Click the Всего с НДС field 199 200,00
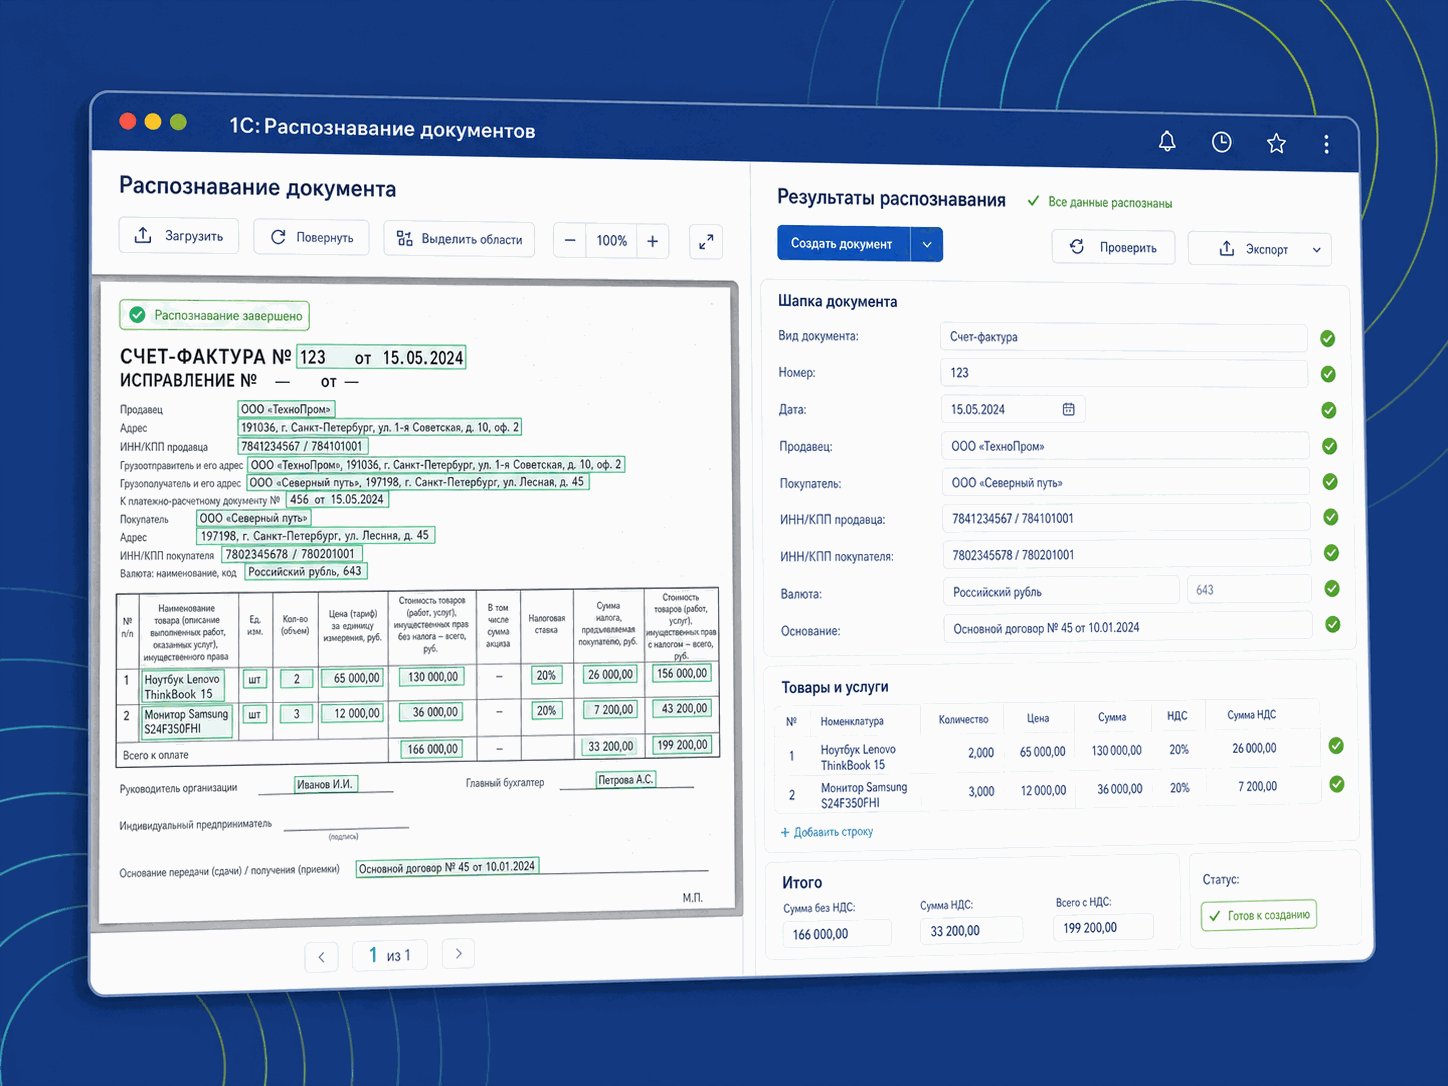The image size is (1448, 1086). click(1103, 927)
